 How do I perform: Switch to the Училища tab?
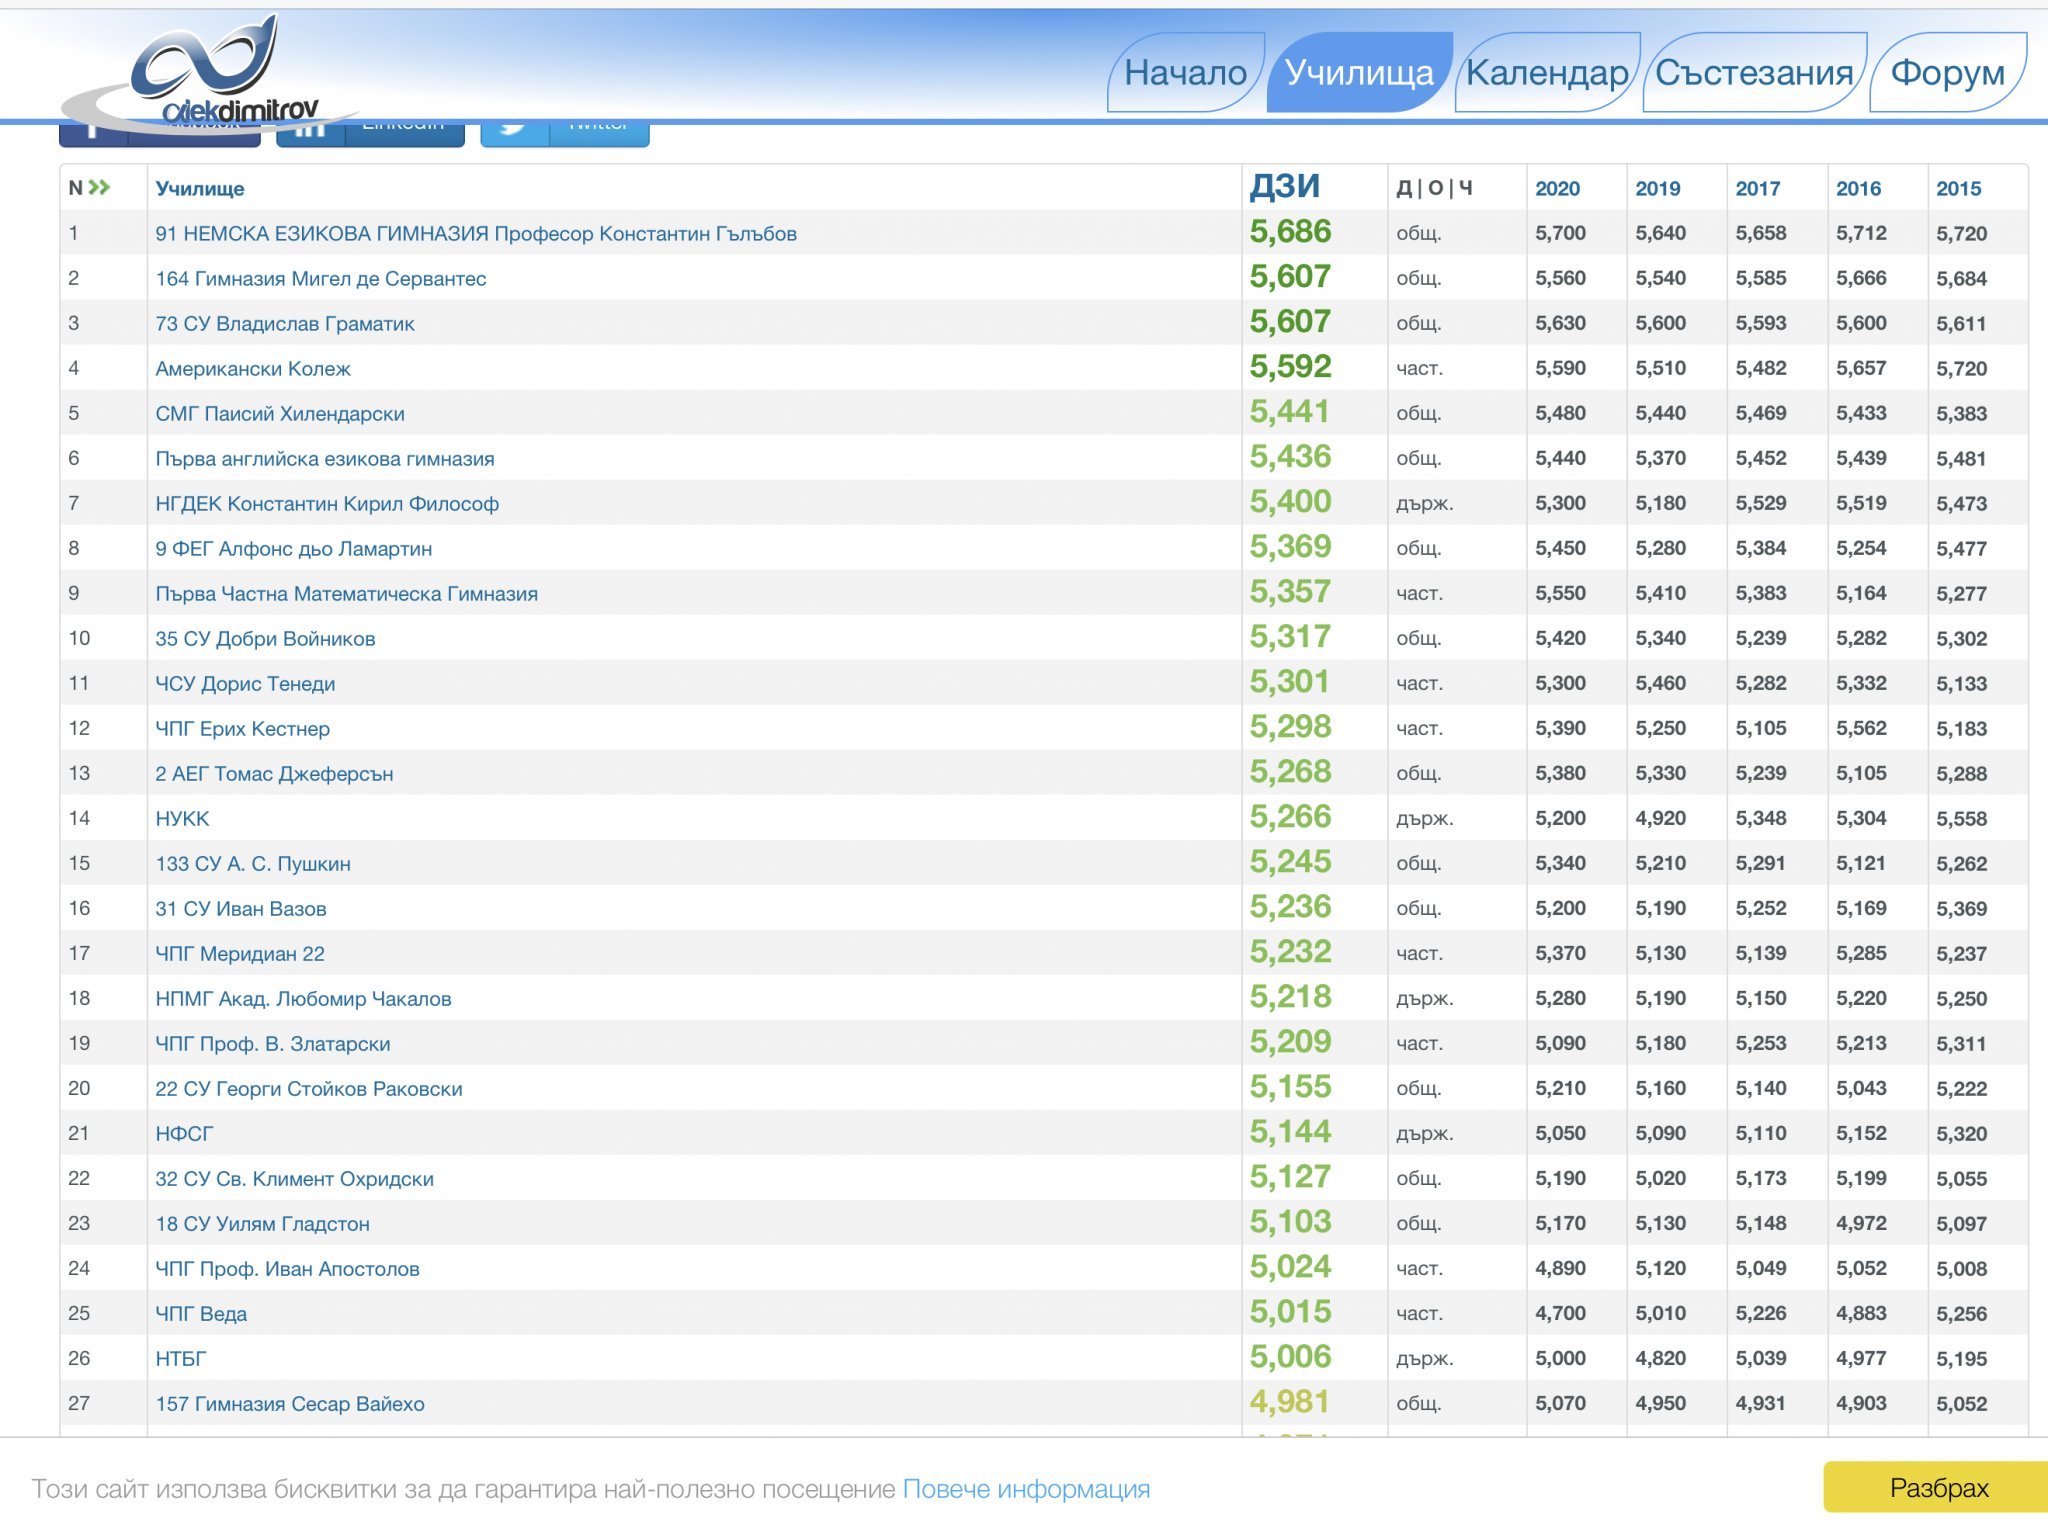coord(1358,72)
